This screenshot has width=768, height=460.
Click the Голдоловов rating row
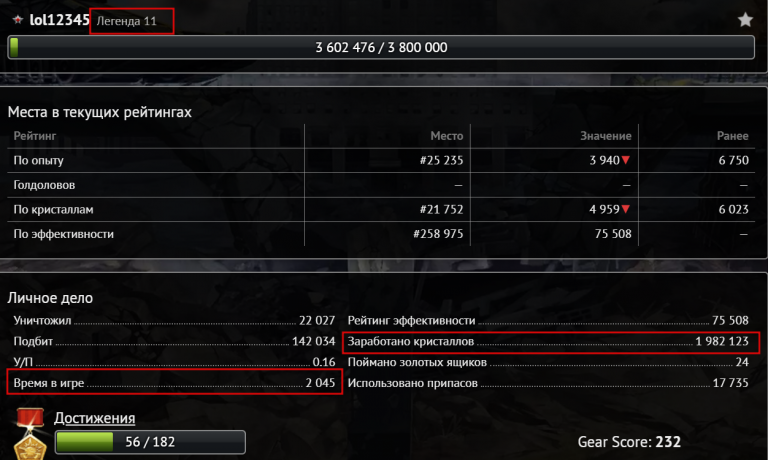pyautogui.click(x=381, y=185)
